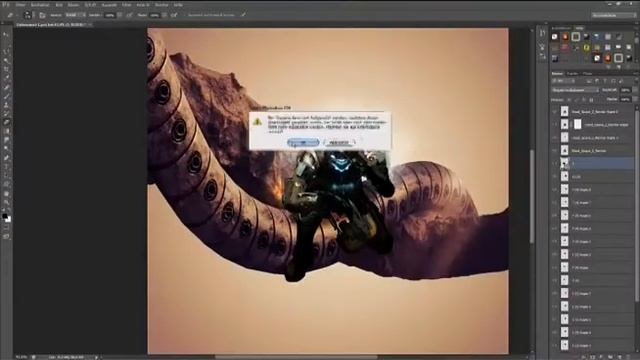This screenshot has width=640, height=360.
Task: Click the warning icon in the dialog
Action: click(257, 122)
